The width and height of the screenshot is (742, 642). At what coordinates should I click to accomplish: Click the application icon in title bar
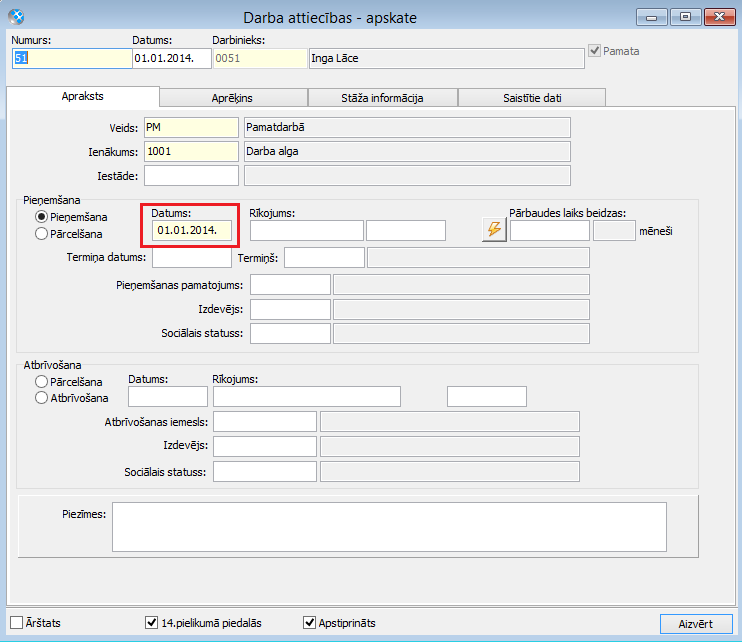(x=17, y=17)
